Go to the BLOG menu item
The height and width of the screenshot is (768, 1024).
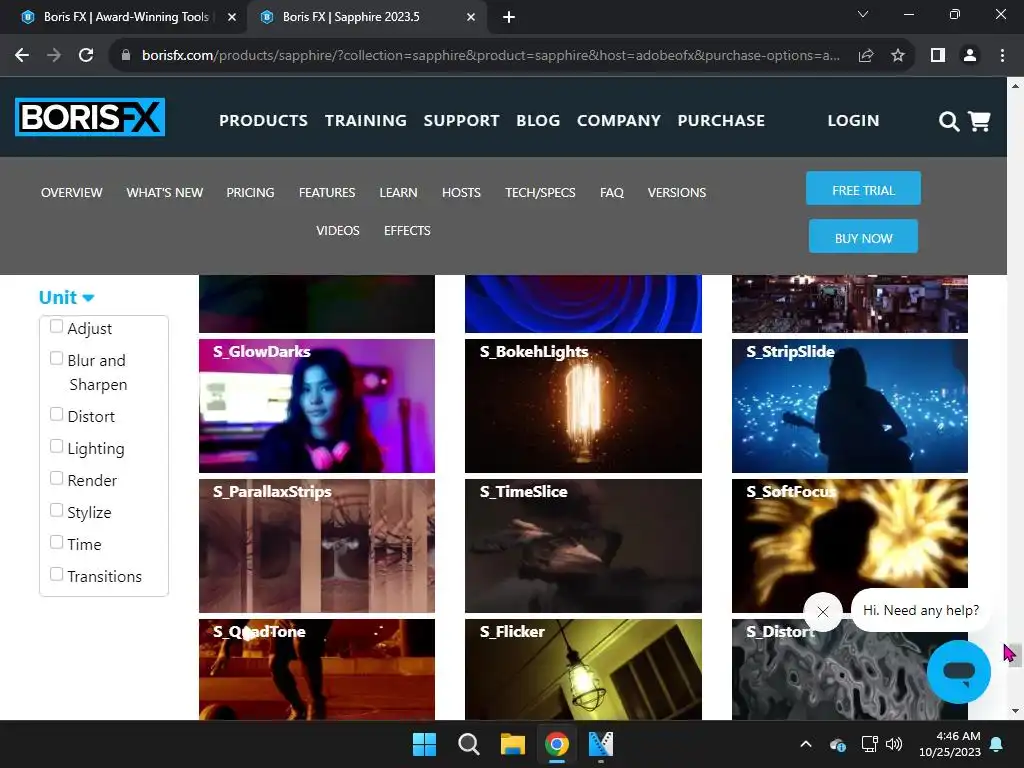click(x=538, y=121)
